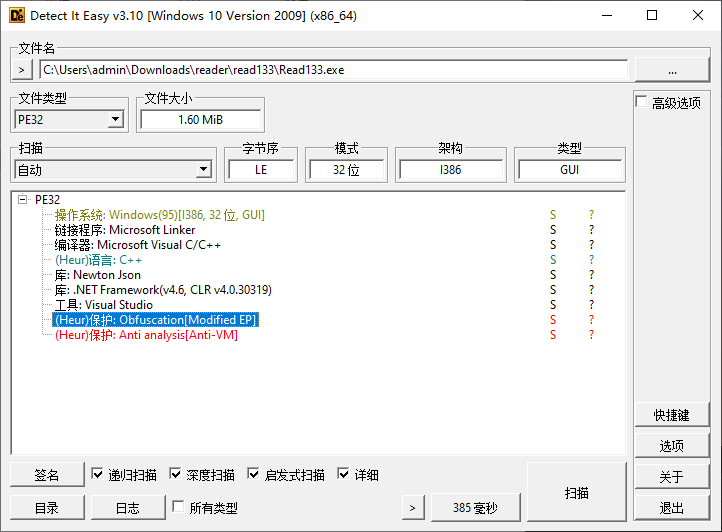Click the '>' button beside 385 毫秒
The width and height of the screenshot is (722, 532).
(x=413, y=508)
